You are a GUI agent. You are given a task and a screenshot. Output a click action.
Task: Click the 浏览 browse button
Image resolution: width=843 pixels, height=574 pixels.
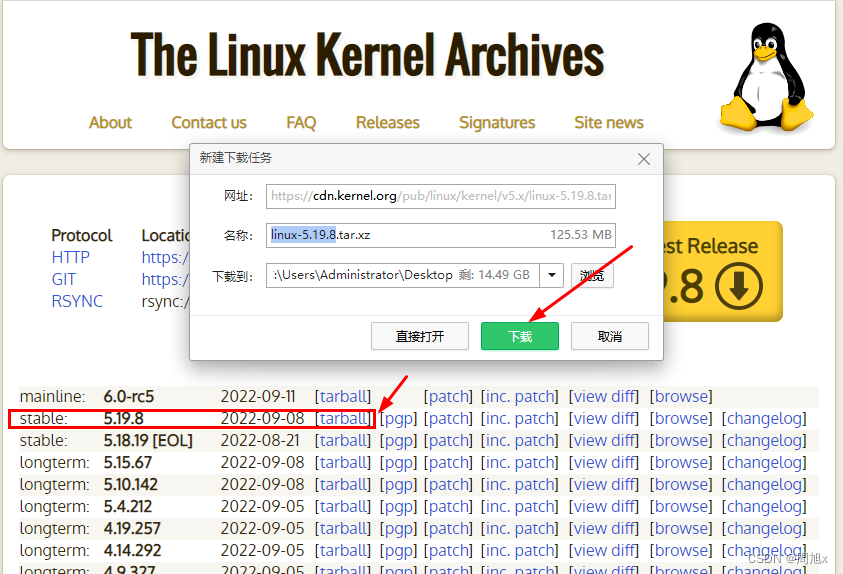pos(592,275)
